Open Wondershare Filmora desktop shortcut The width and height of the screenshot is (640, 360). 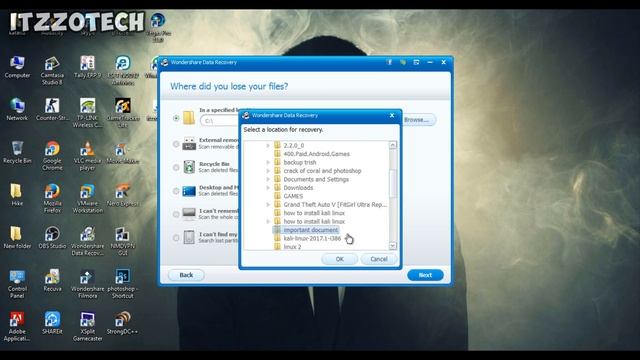87,284
